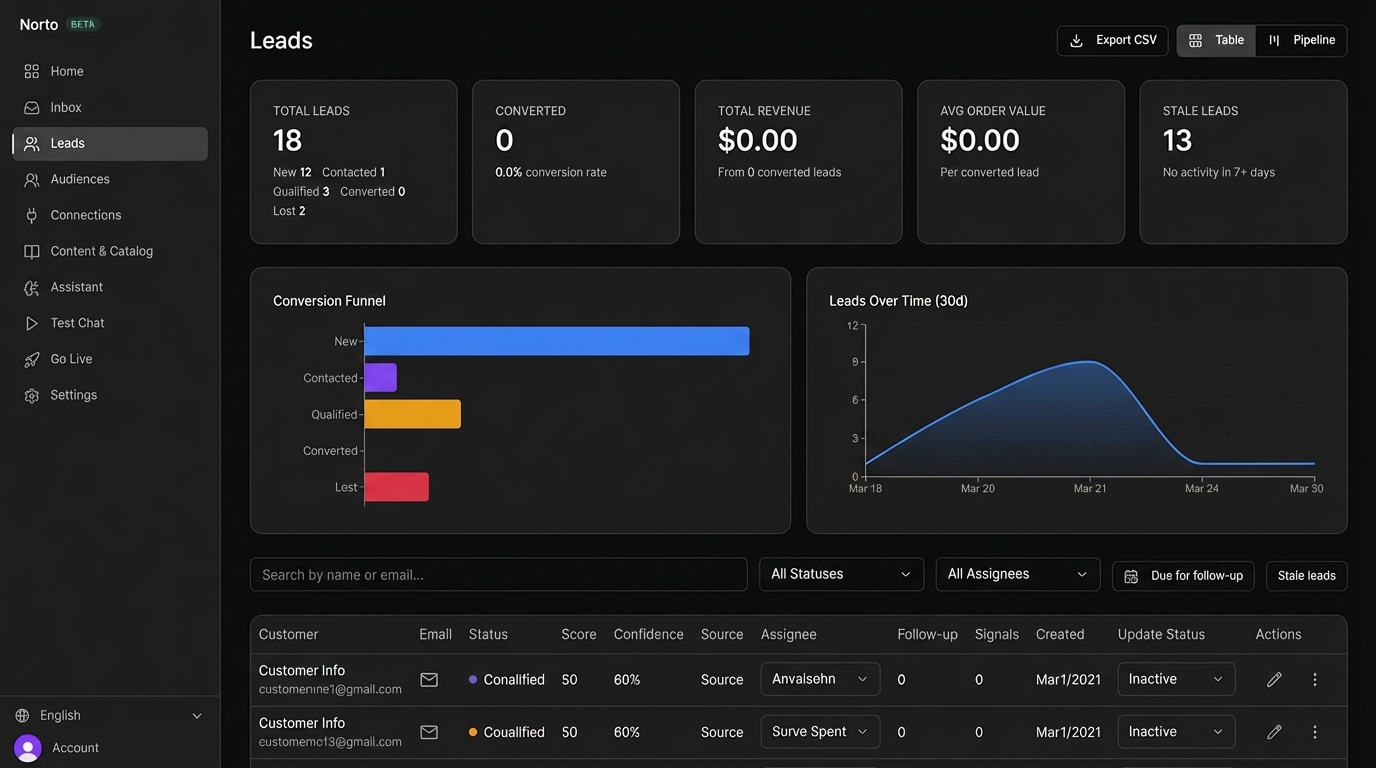This screenshot has height=768, width=1376.
Task: Click the Converted stat card
Action: tap(576, 162)
